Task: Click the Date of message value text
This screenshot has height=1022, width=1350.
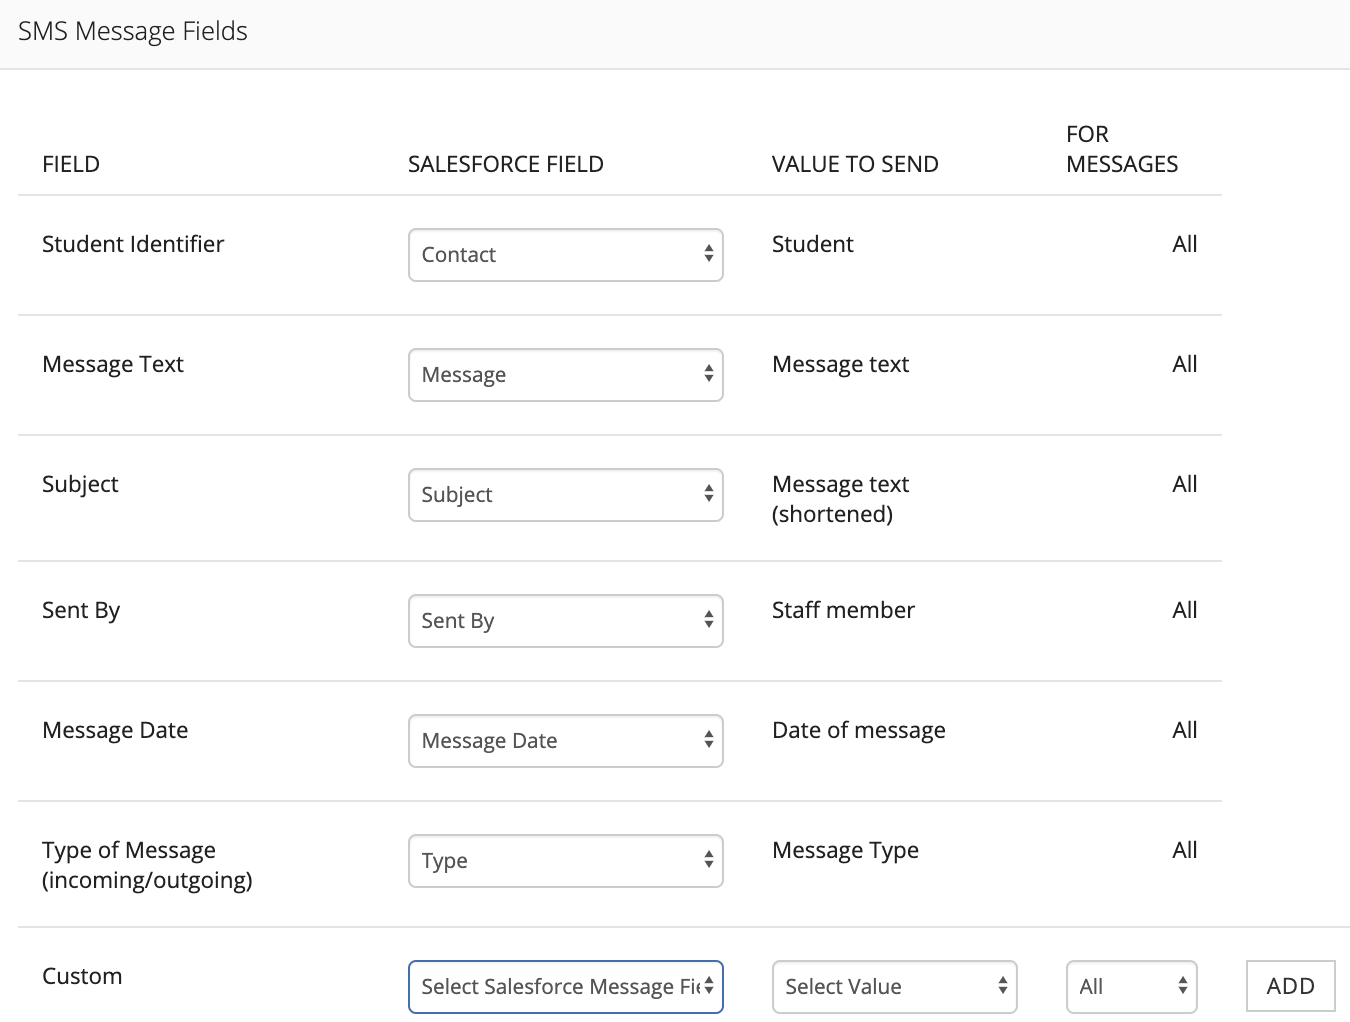Action: pyautogui.click(x=858, y=730)
